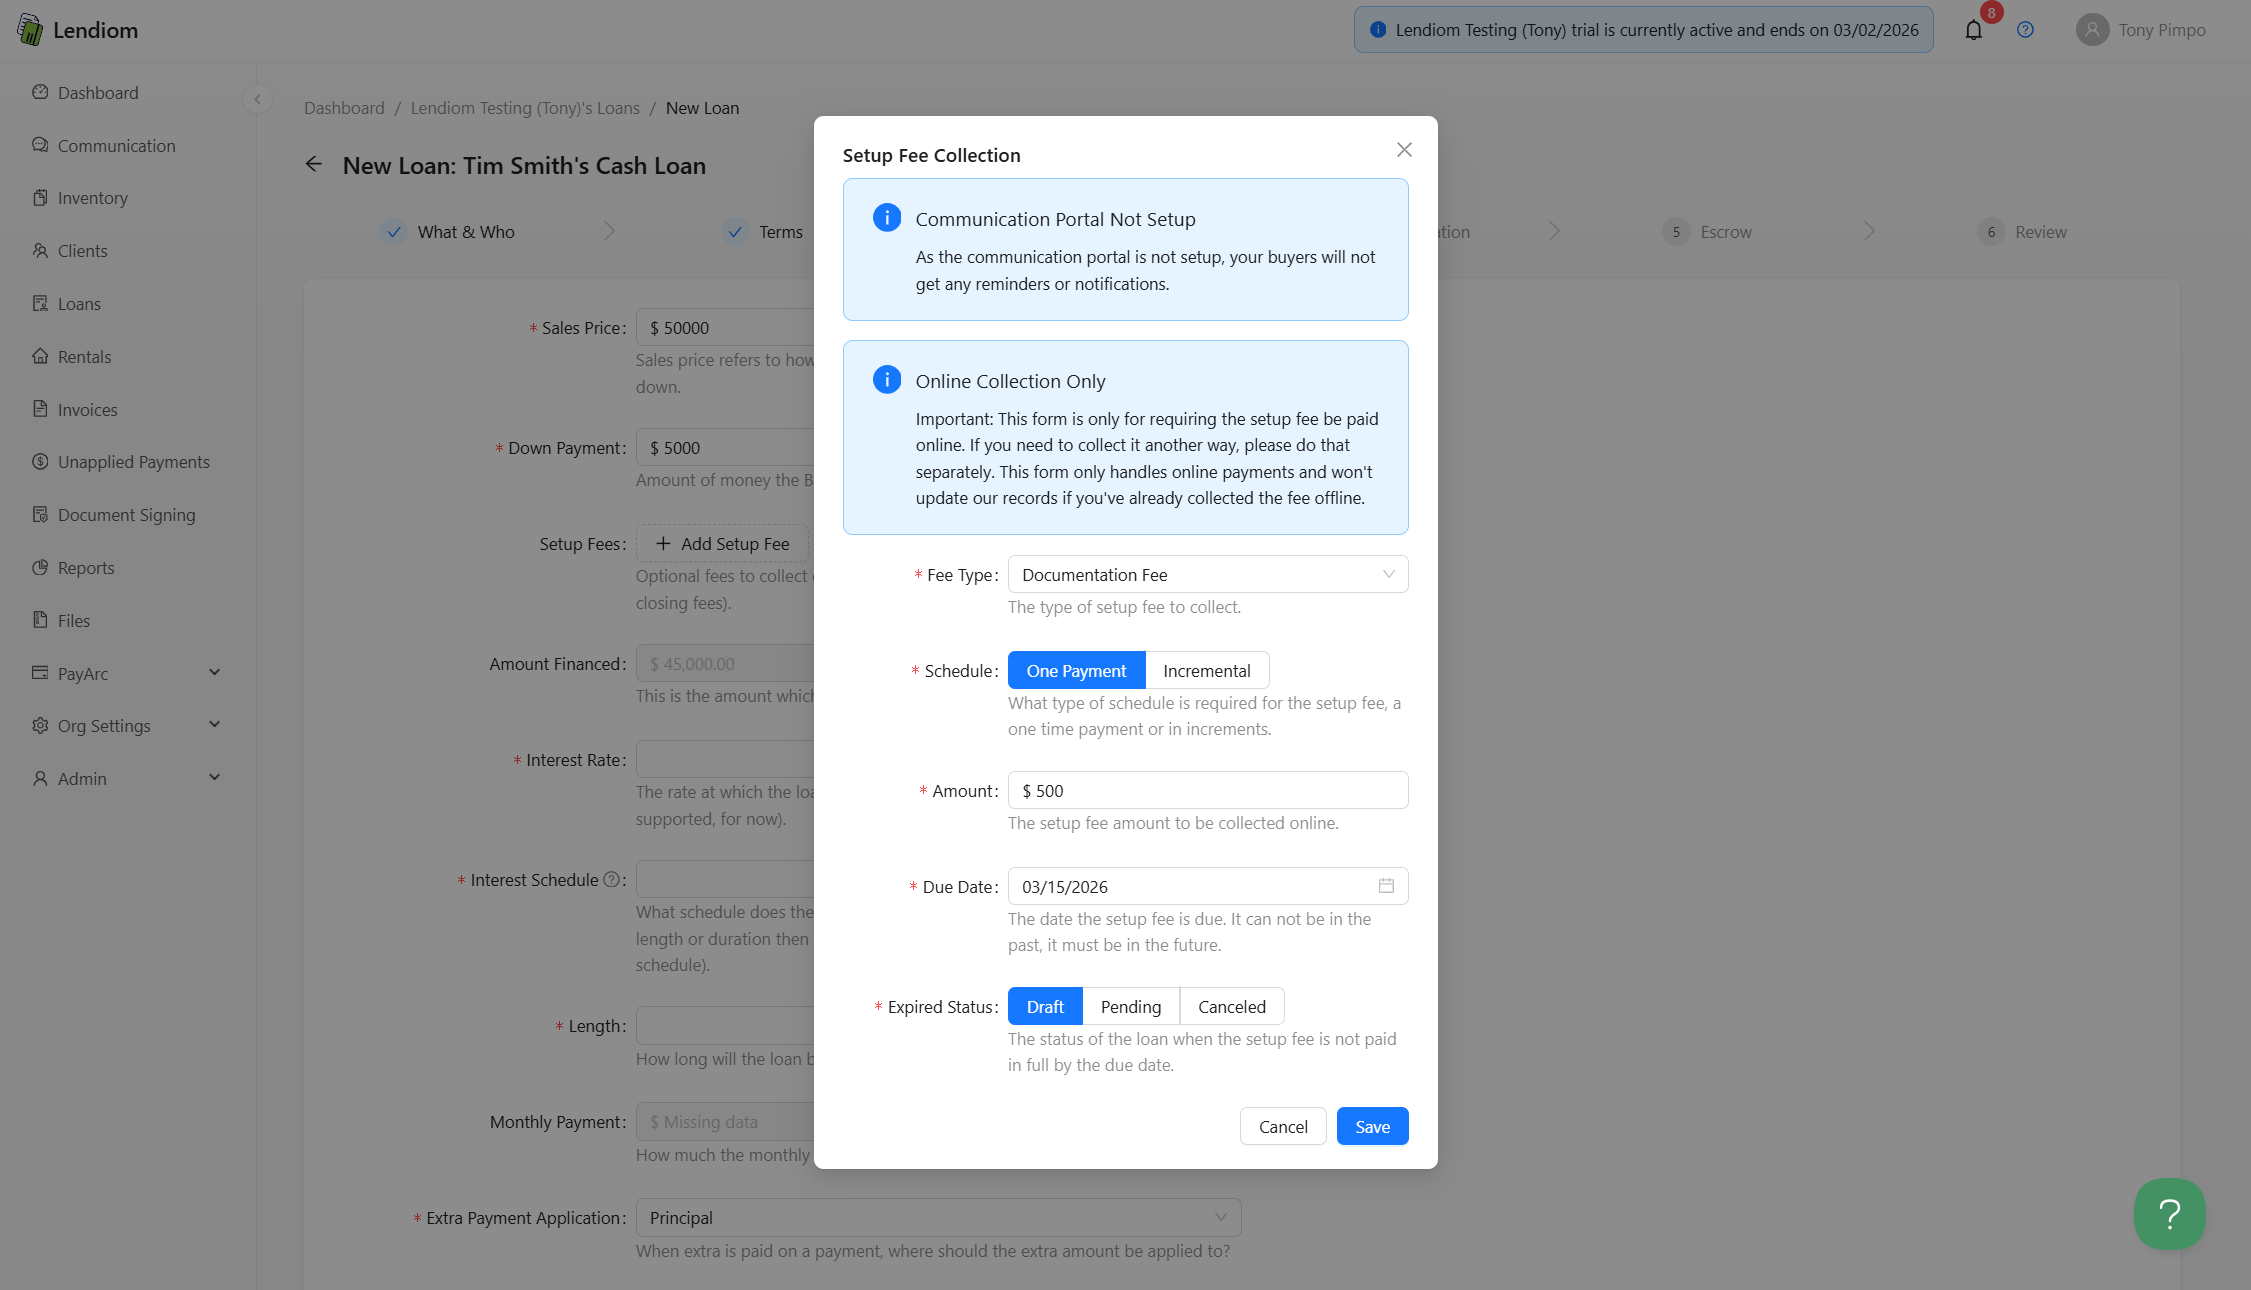Click the Amount field showing $ 500
The image size is (2251, 1290).
click(x=1208, y=790)
